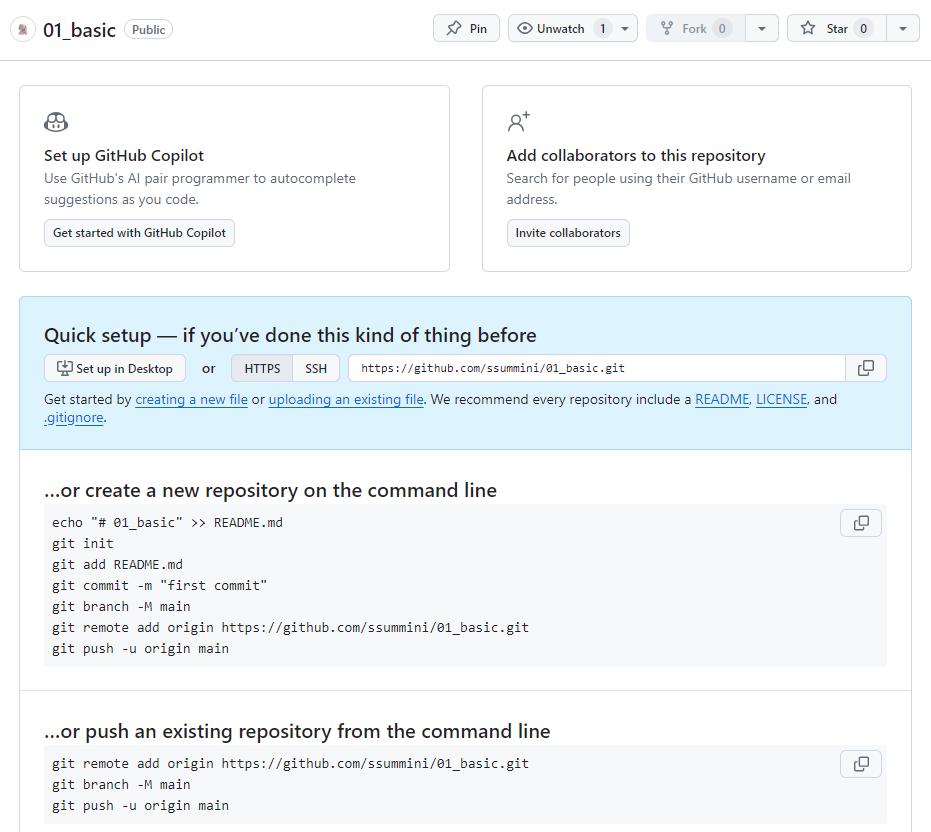Image resolution: width=931 pixels, height=832 pixels.
Task: Fork the repository
Action: [x=695, y=29]
